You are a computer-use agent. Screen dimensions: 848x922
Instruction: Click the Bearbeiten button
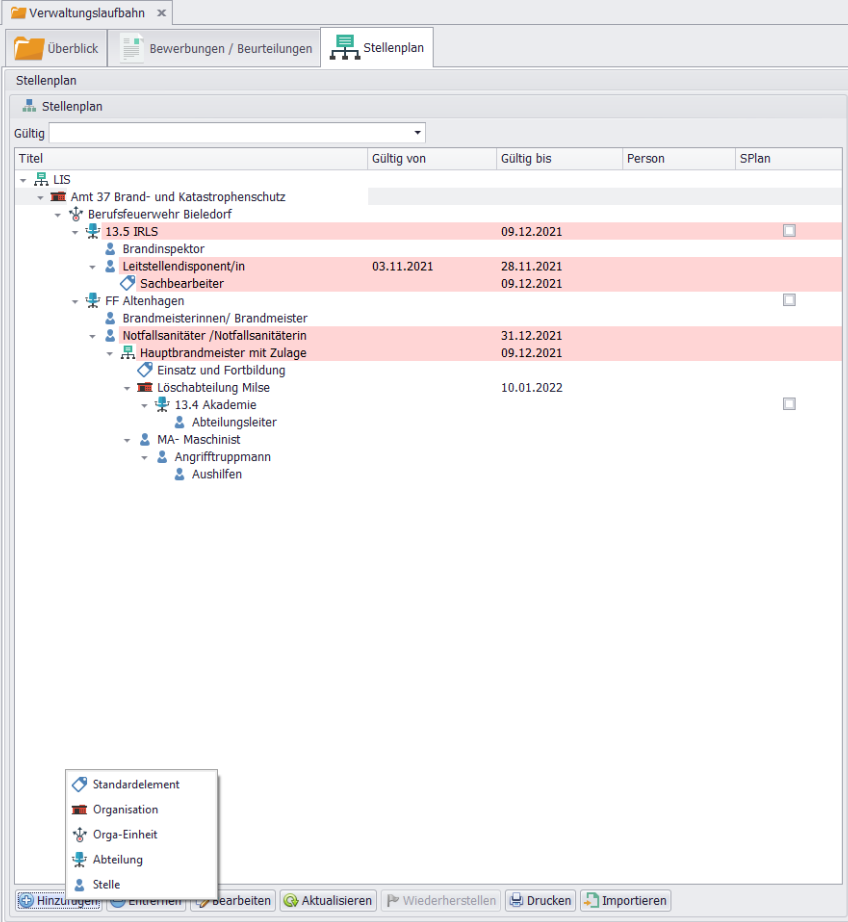(x=232, y=900)
